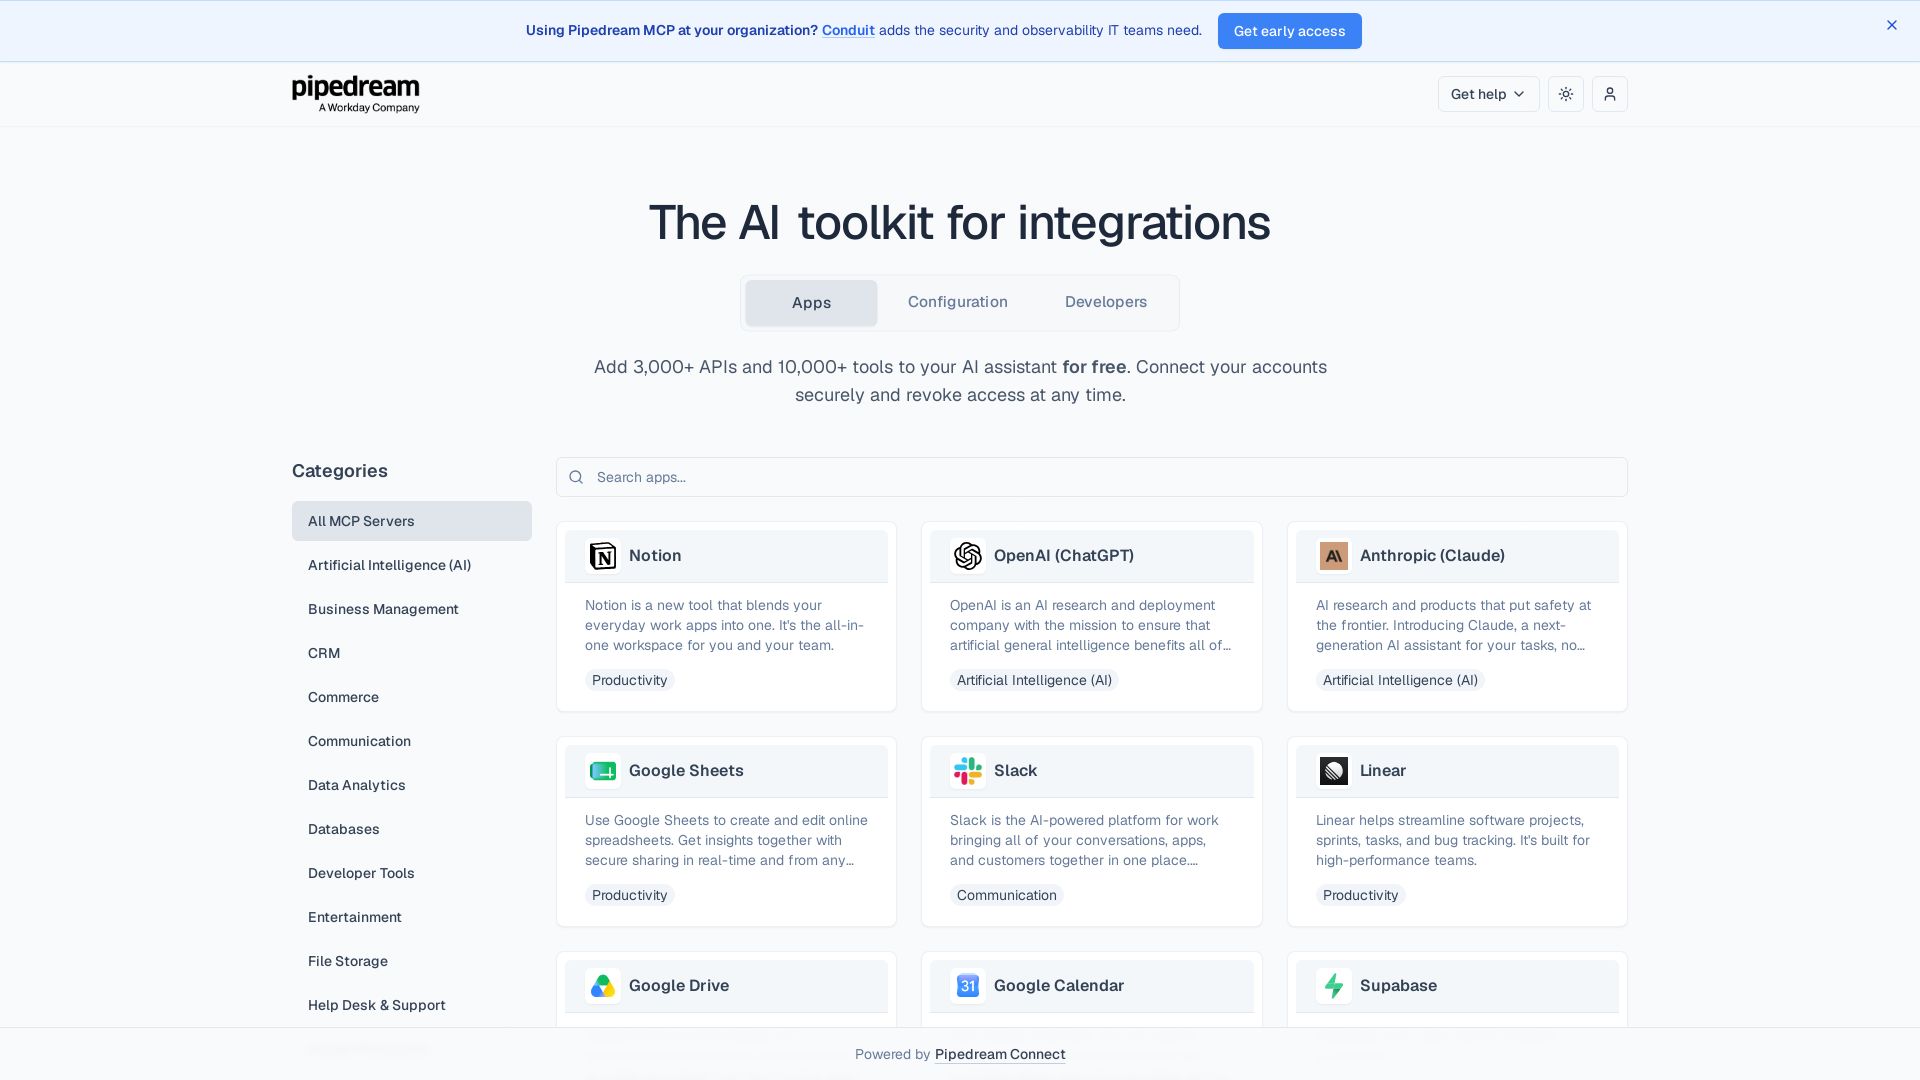Viewport: 1920px width, 1080px height.
Task: Select the Data Analytics category
Action: pos(412,785)
